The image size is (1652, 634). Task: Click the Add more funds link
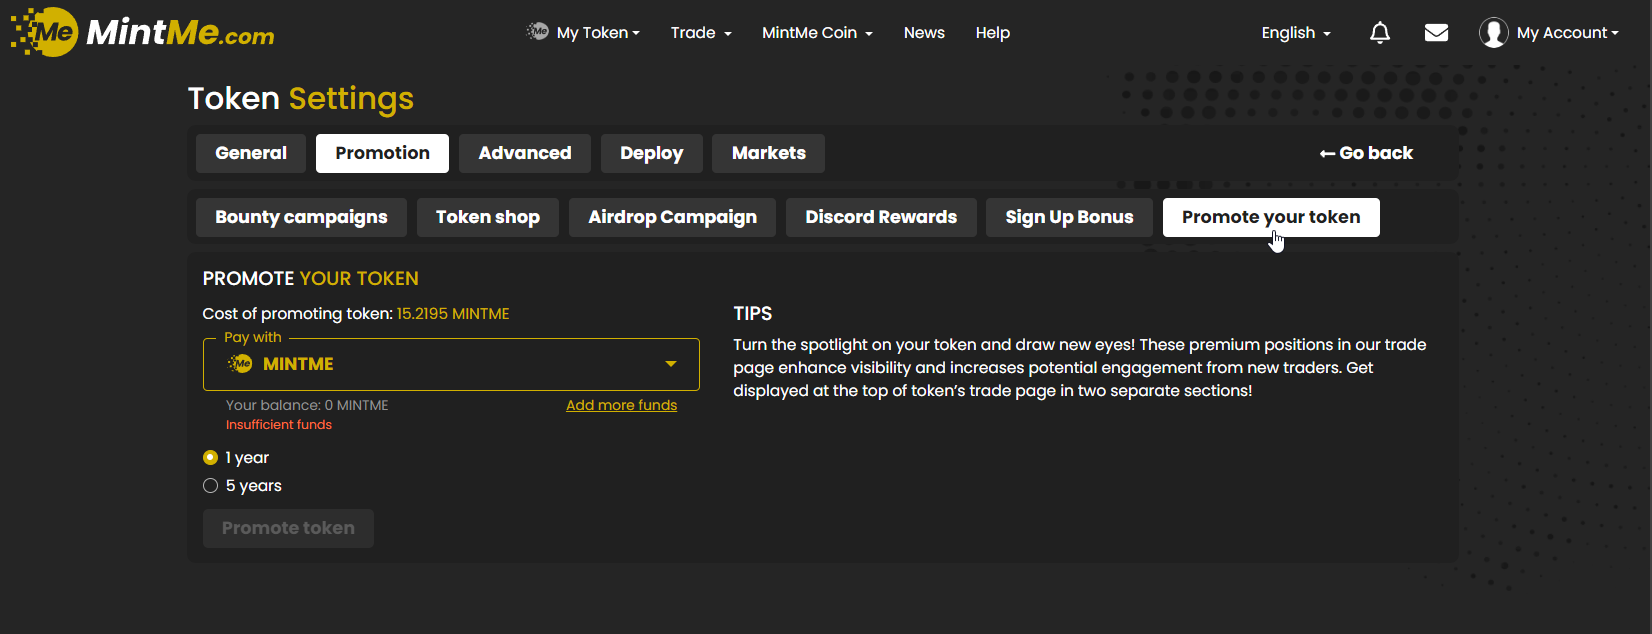[621, 405]
